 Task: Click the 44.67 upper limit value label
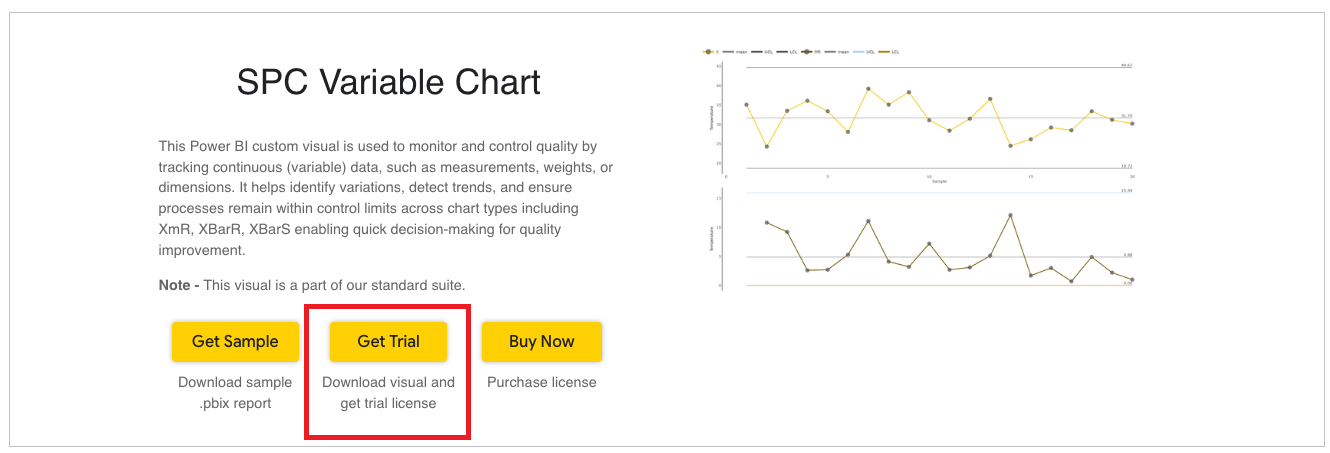tap(1126, 65)
